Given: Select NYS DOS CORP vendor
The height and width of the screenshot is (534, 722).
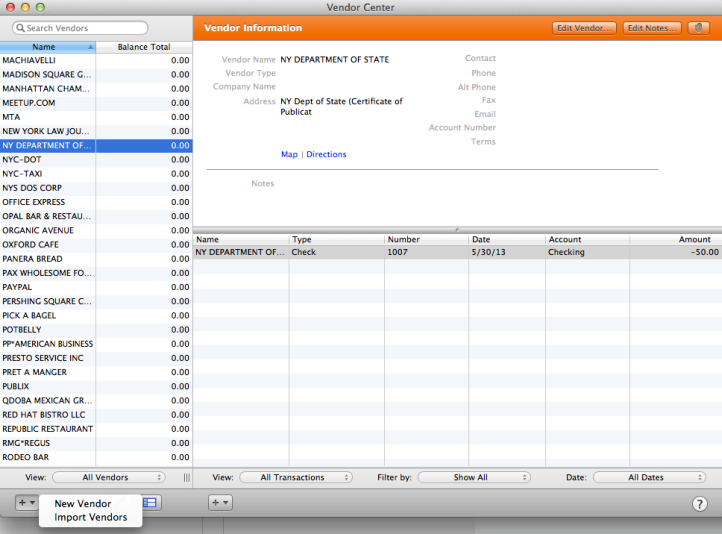Looking at the screenshot, I should (96, 188).
